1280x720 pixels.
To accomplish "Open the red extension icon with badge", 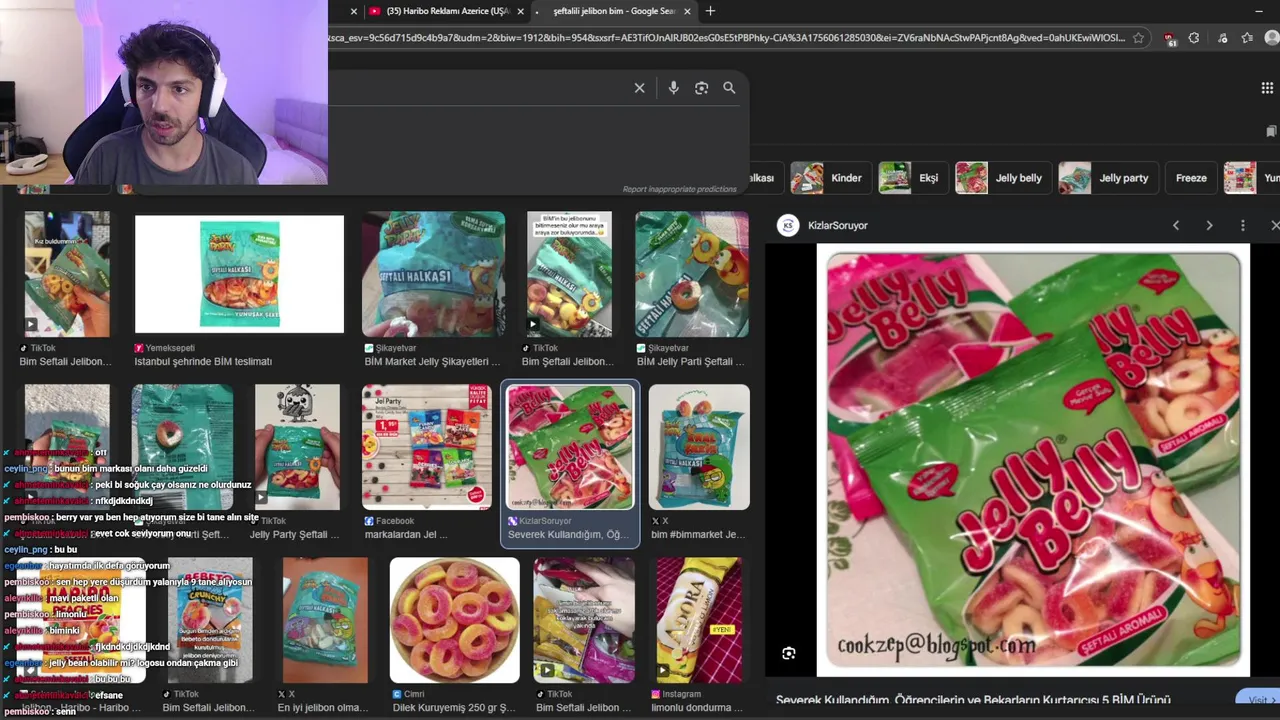I will [1169, 38].
